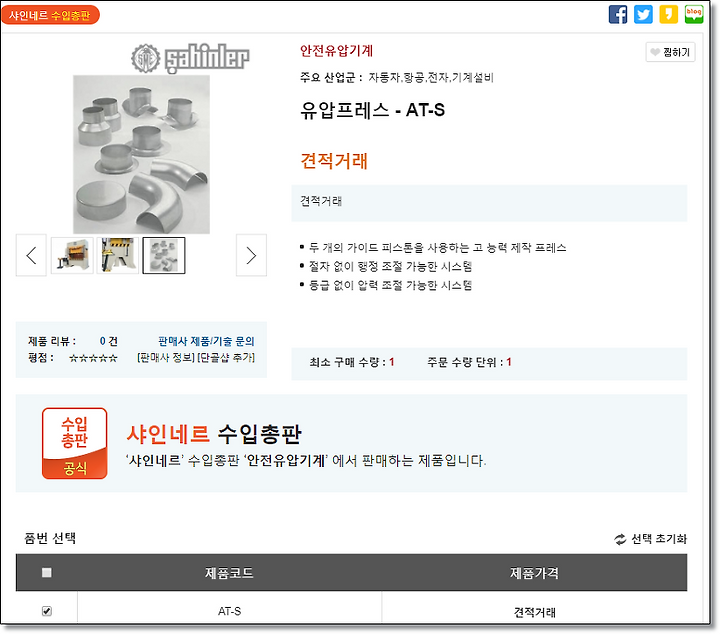Viewport: 720px width, 634px height.
Task: Select the third metal parts thumbnail
Action: (x=164, y=255)
